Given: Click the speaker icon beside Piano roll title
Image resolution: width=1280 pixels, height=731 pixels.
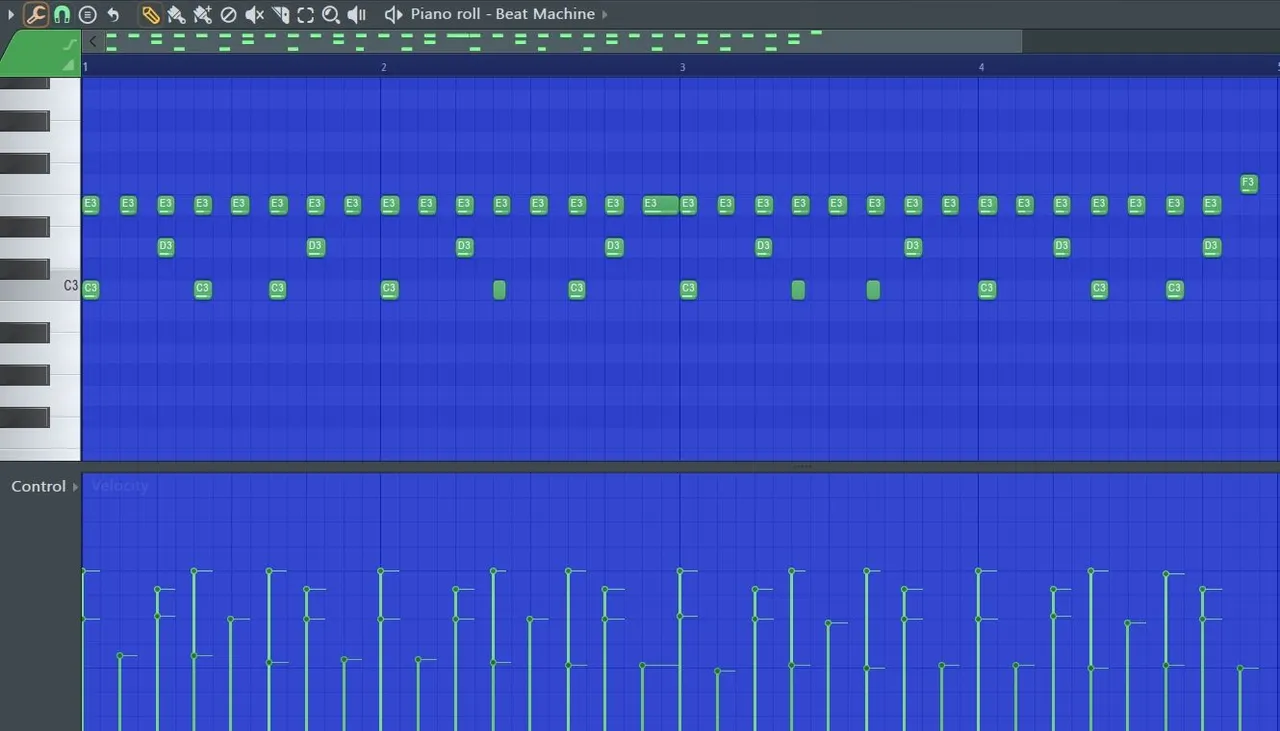Looking at the screenshot, I should tap(394, 14).
